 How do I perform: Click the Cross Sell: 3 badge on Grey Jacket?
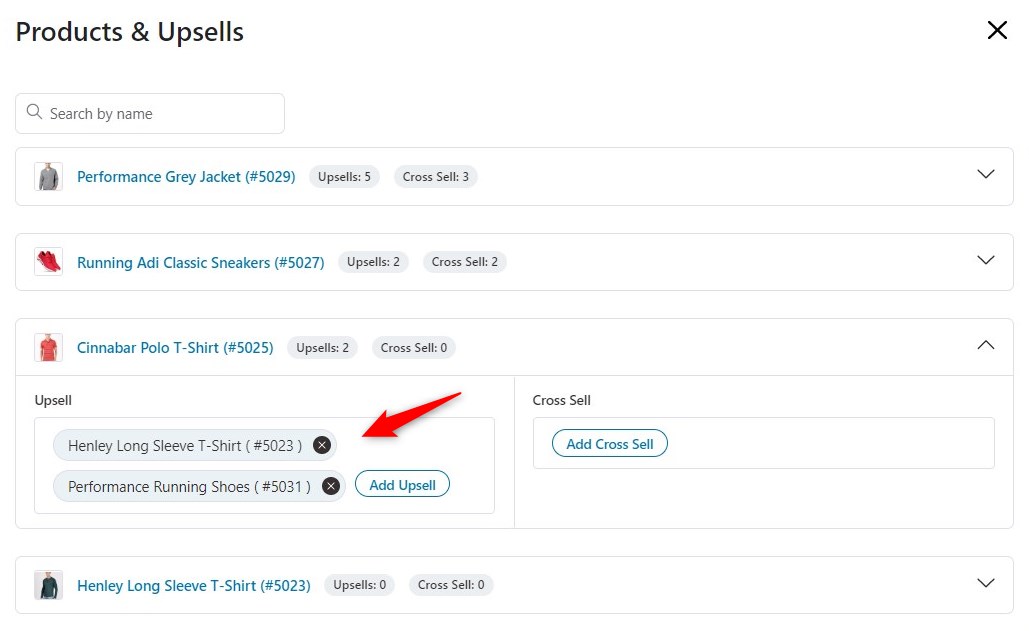(x=435, y=176)
